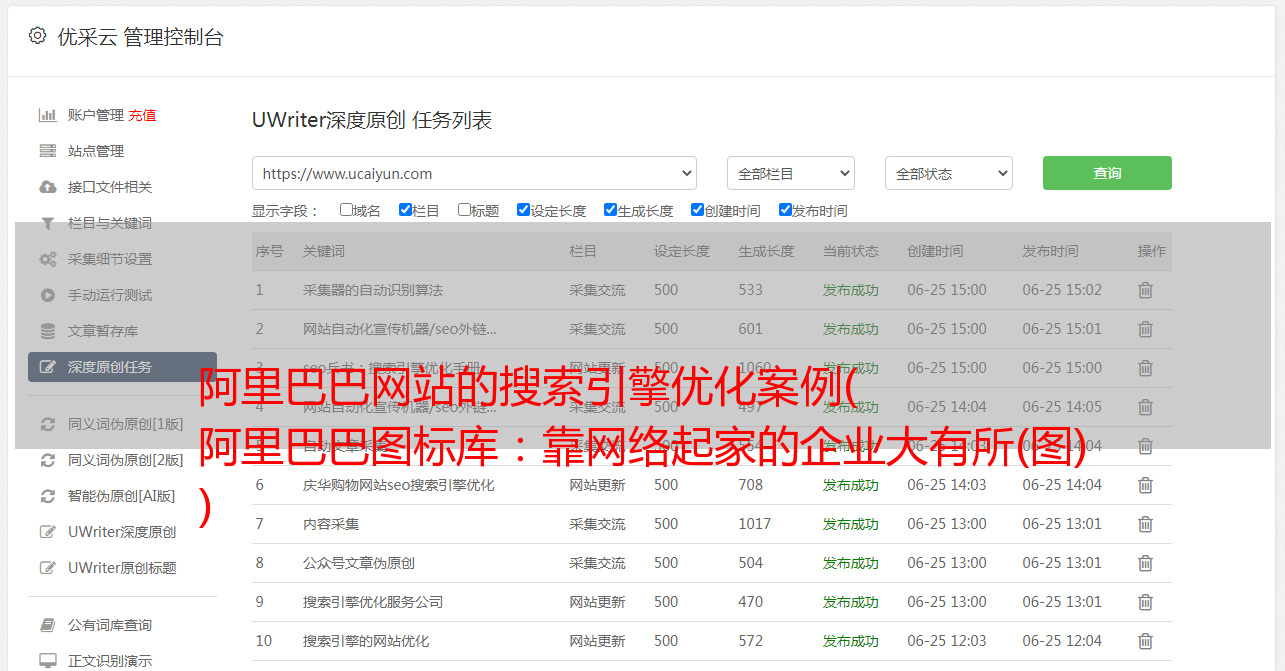Select UWriter原创标题 in sidebar

click(x=121, y=568)
